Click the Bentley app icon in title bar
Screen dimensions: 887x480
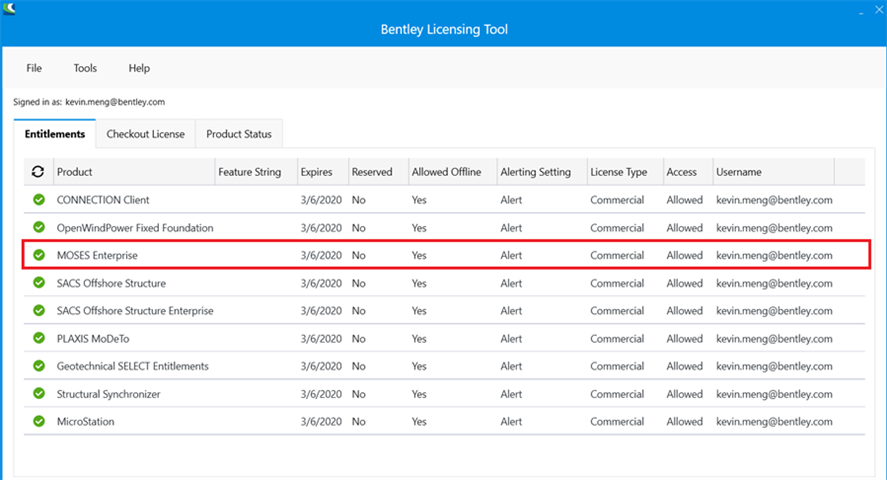tap(9, 9)
